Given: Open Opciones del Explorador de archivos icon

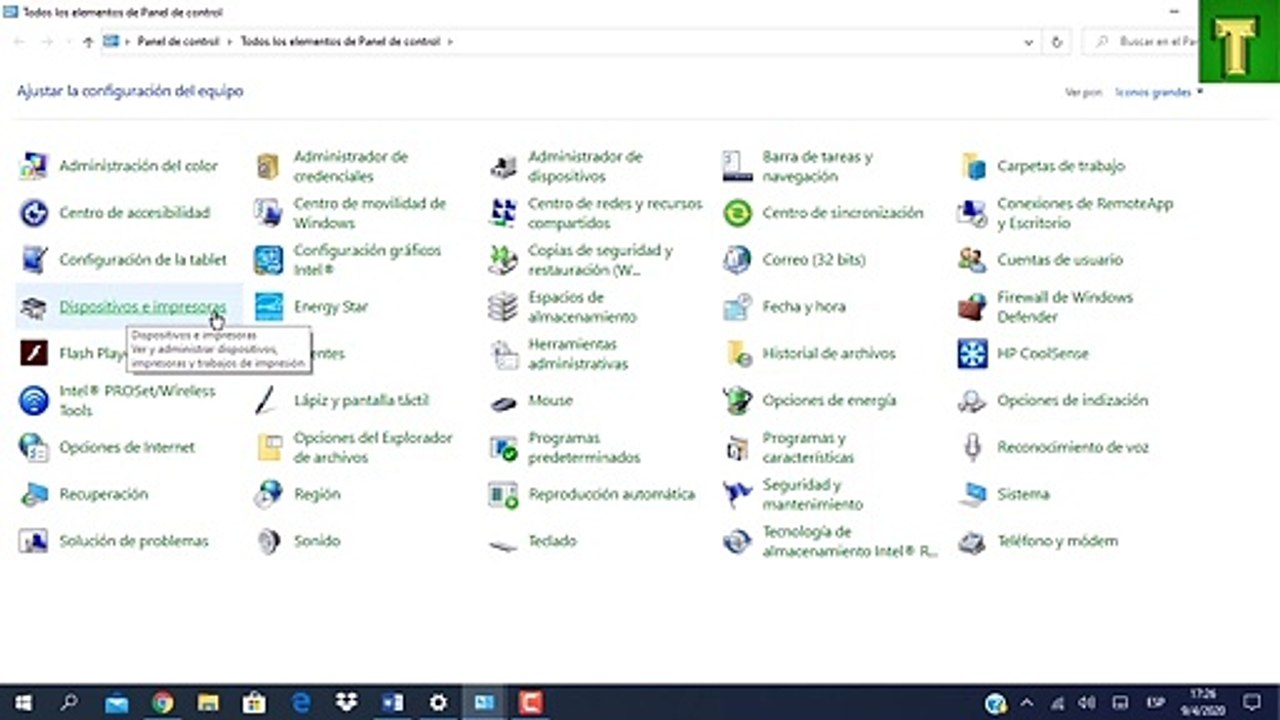Looking at the screenshot, I should click(268, 447).
